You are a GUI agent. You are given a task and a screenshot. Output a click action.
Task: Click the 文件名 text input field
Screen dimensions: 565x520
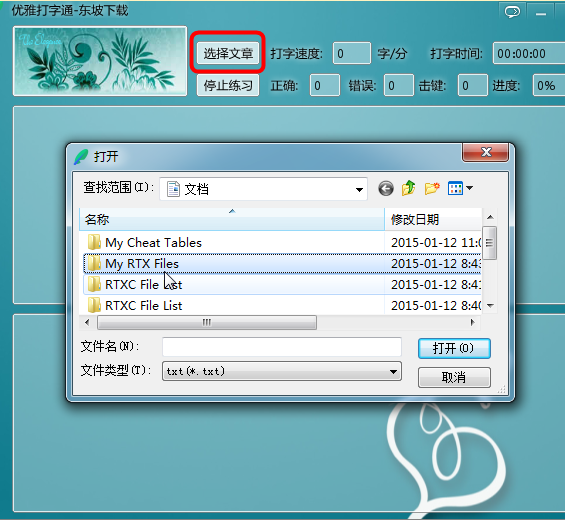[x=282, y=347]
